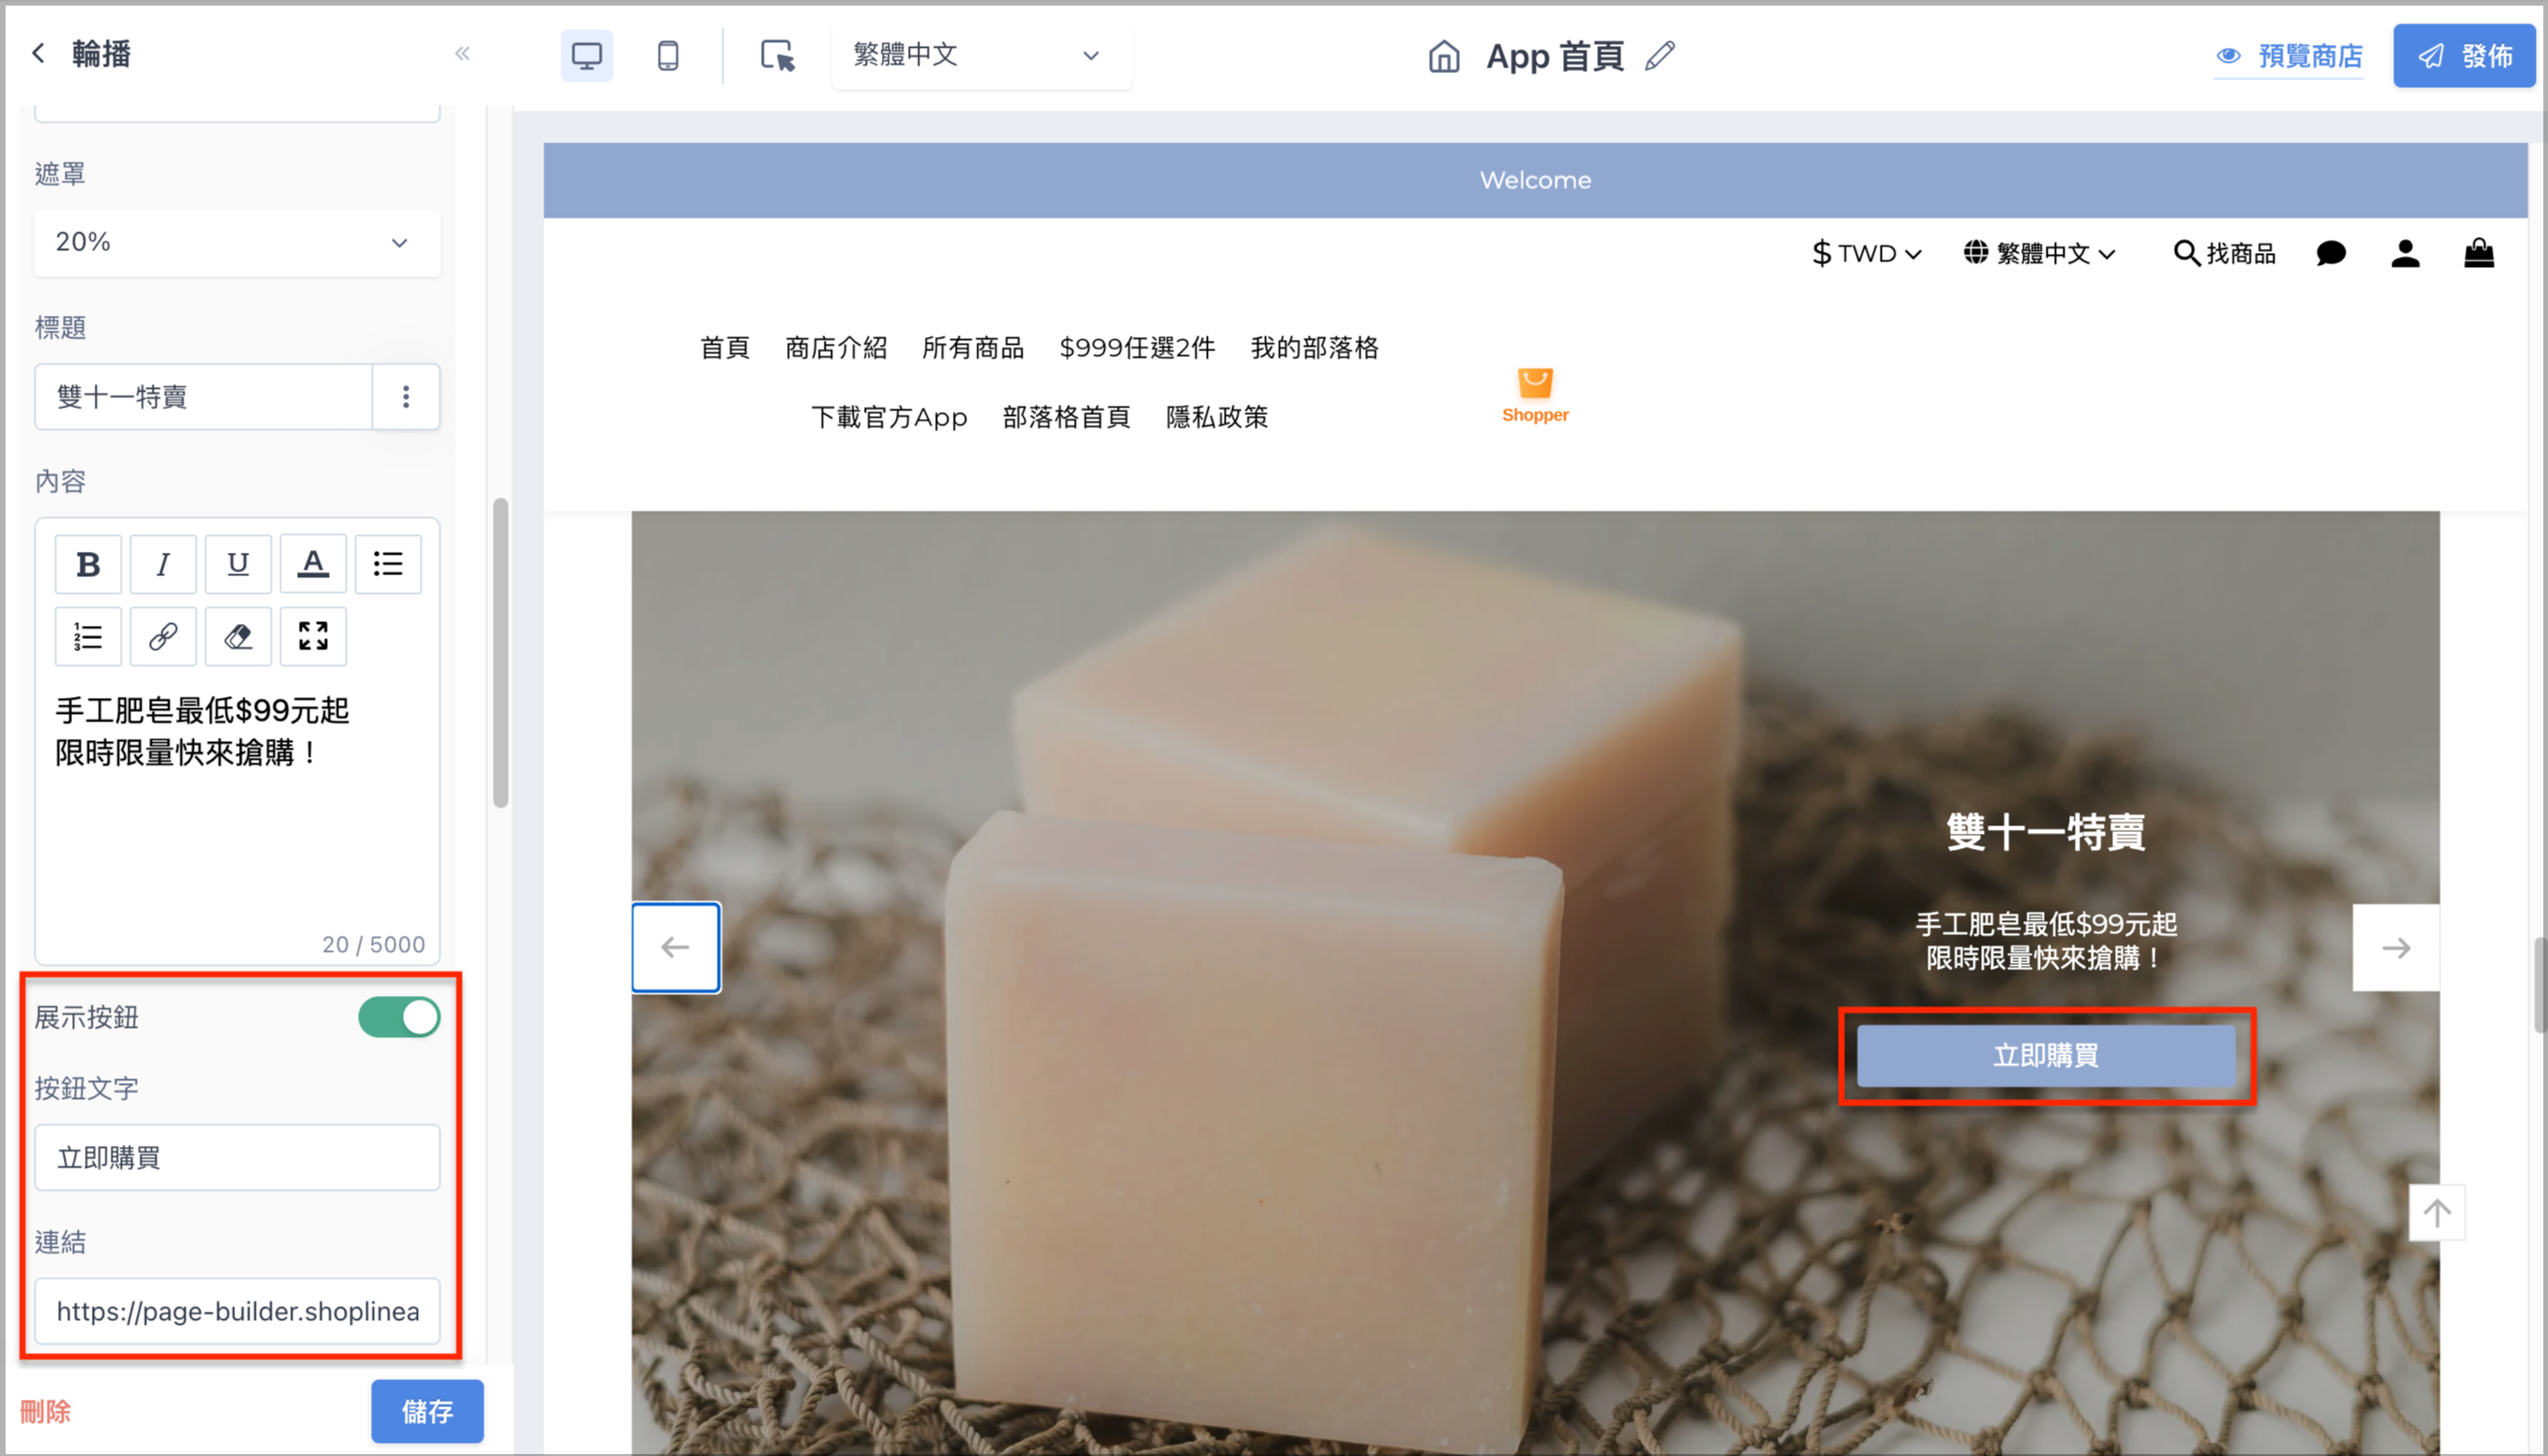The image size is (2548, 1456).
Task: Open the $999任選2件 menu item
Action: [1137, 348]
